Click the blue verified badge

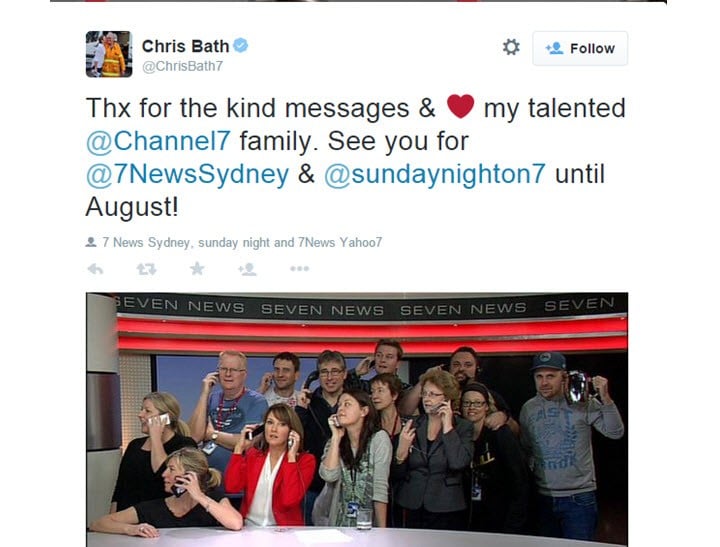(x=241, y=45)
